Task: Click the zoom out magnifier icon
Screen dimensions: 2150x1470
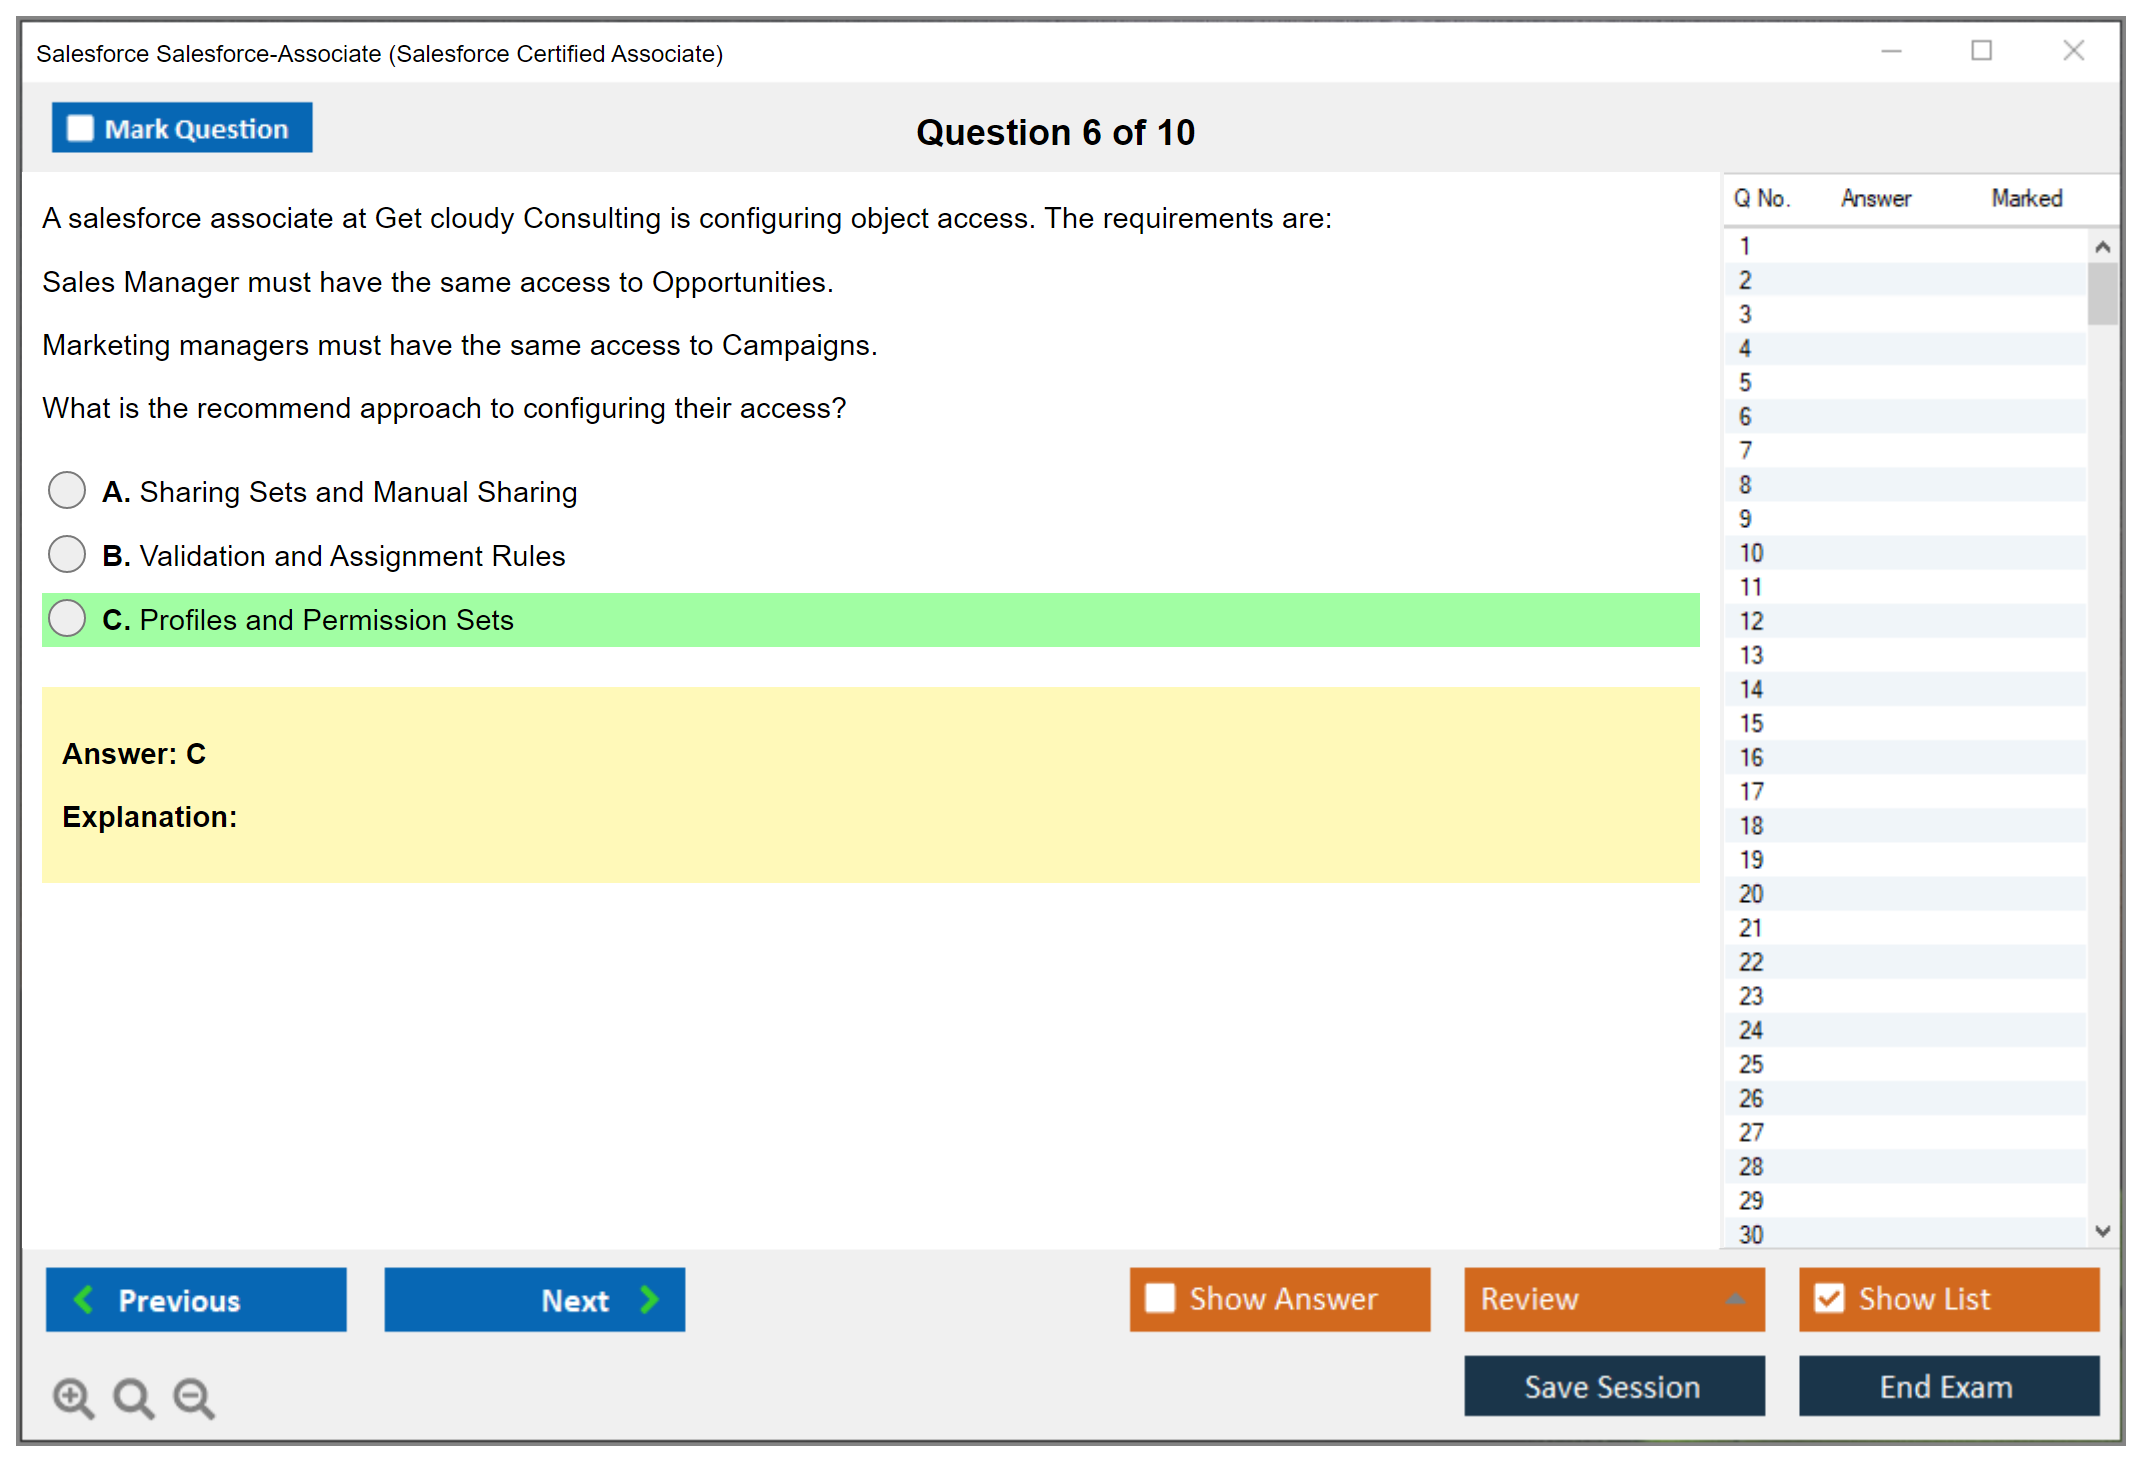Action: click(x=193, y=1397)
